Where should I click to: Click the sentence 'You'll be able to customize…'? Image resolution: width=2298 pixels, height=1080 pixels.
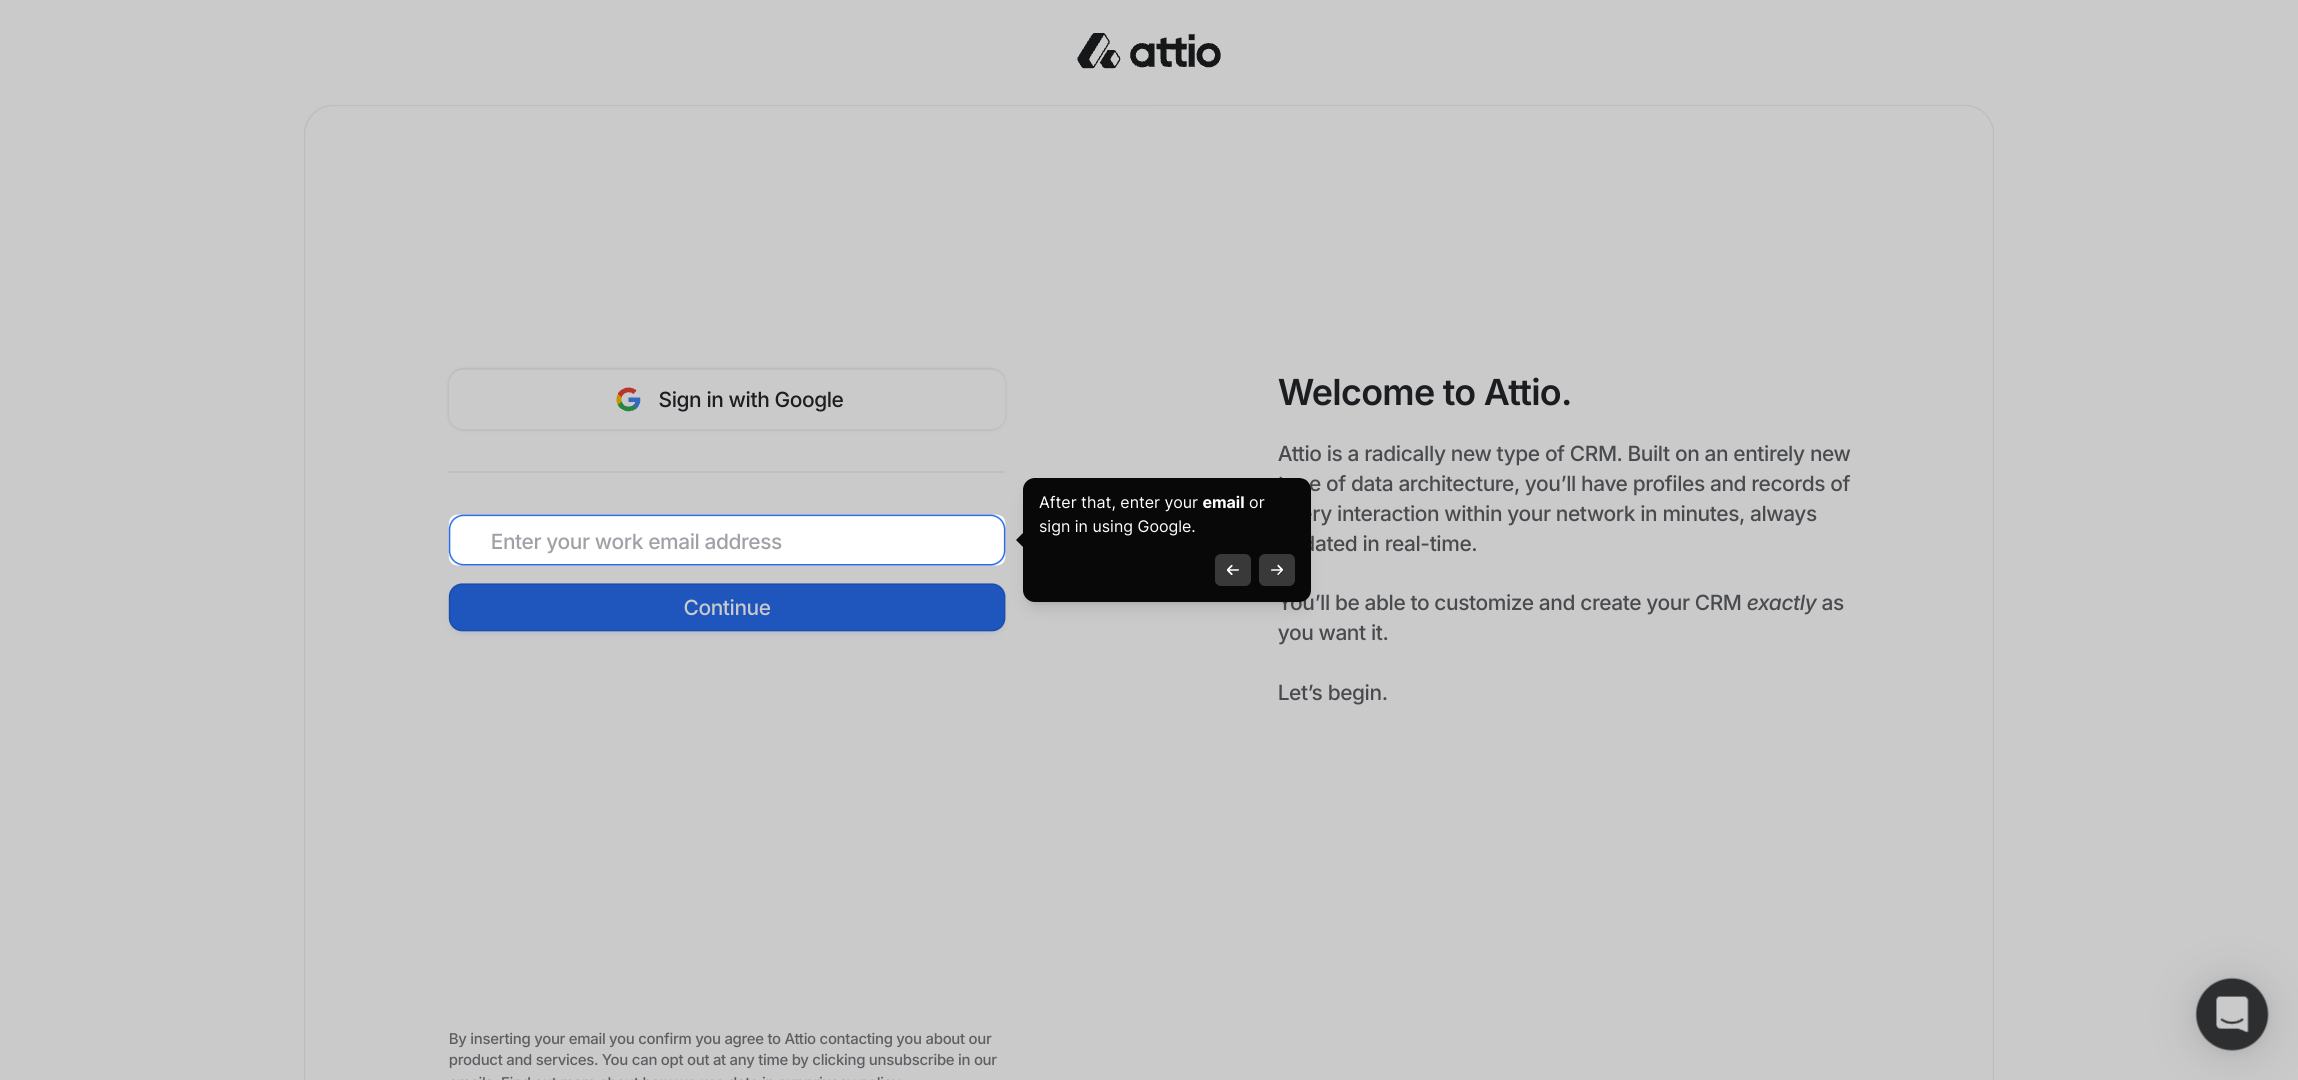(x=1560, y=617)
